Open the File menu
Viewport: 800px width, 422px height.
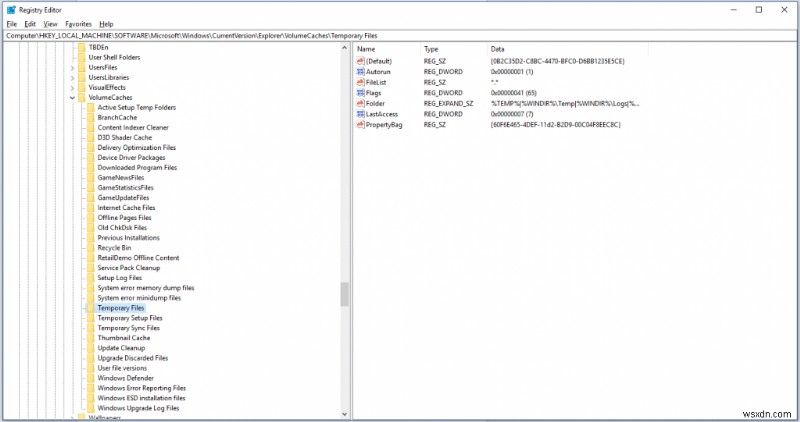click(x=11, y=24)
